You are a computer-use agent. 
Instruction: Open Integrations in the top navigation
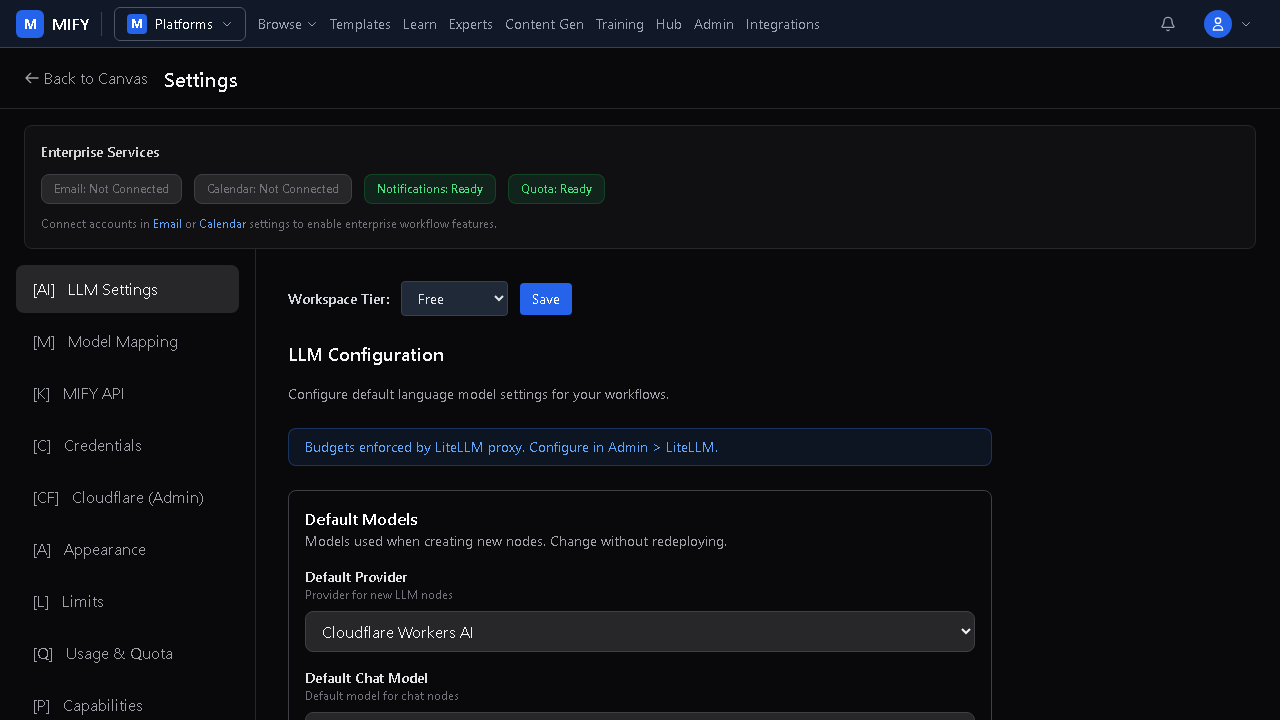[x=782, y=24]
